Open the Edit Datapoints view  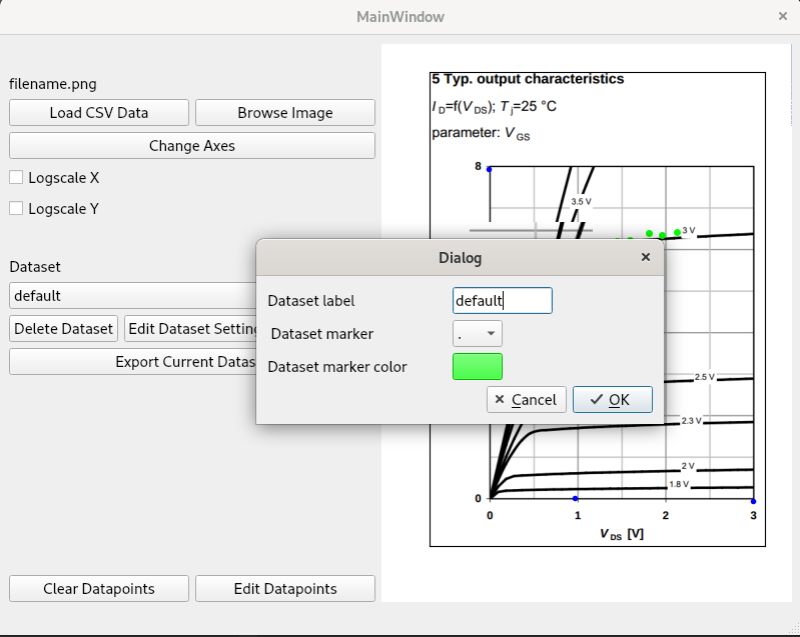coord(286,588)
